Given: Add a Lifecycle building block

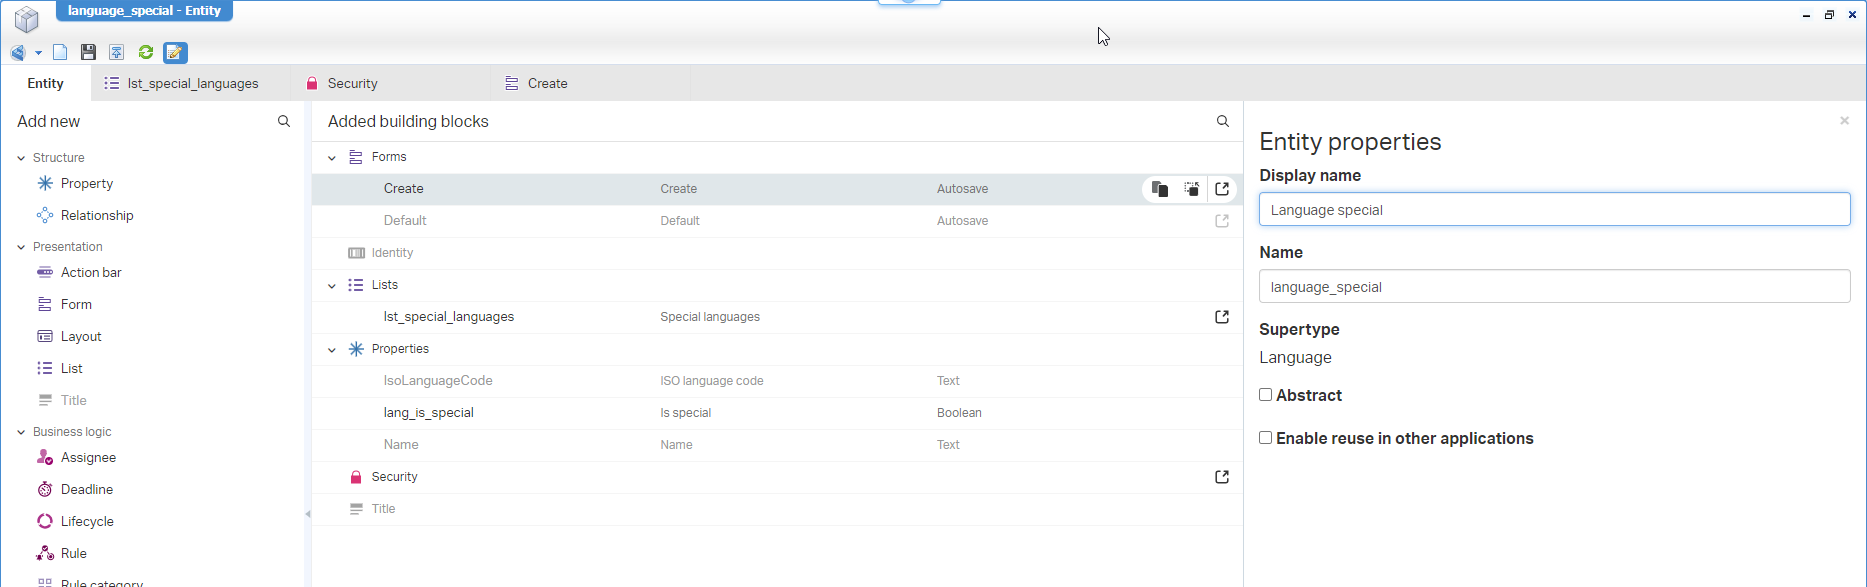Looking at the screenshot, I should click(87, 522).
